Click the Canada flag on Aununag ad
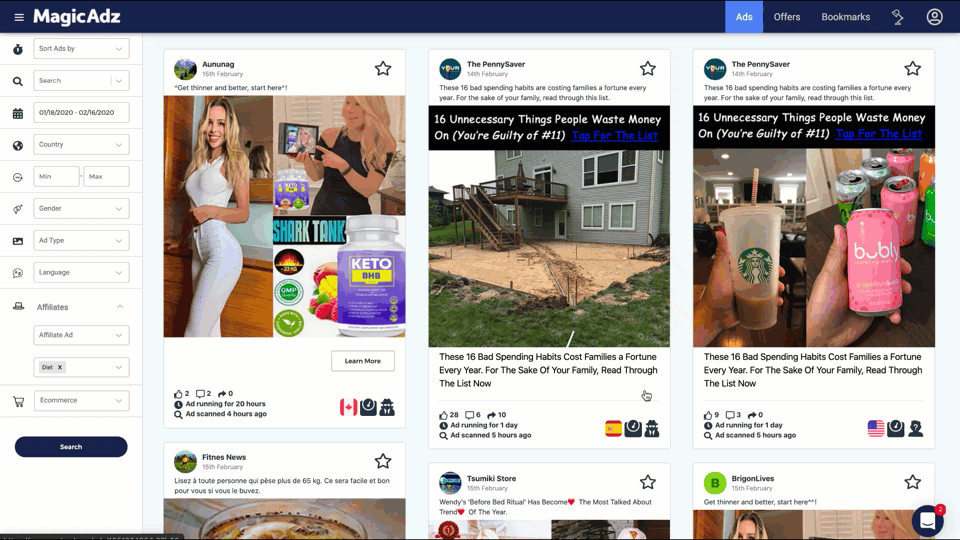This screenshot has height=540, width=960. [x=348, y=407]
